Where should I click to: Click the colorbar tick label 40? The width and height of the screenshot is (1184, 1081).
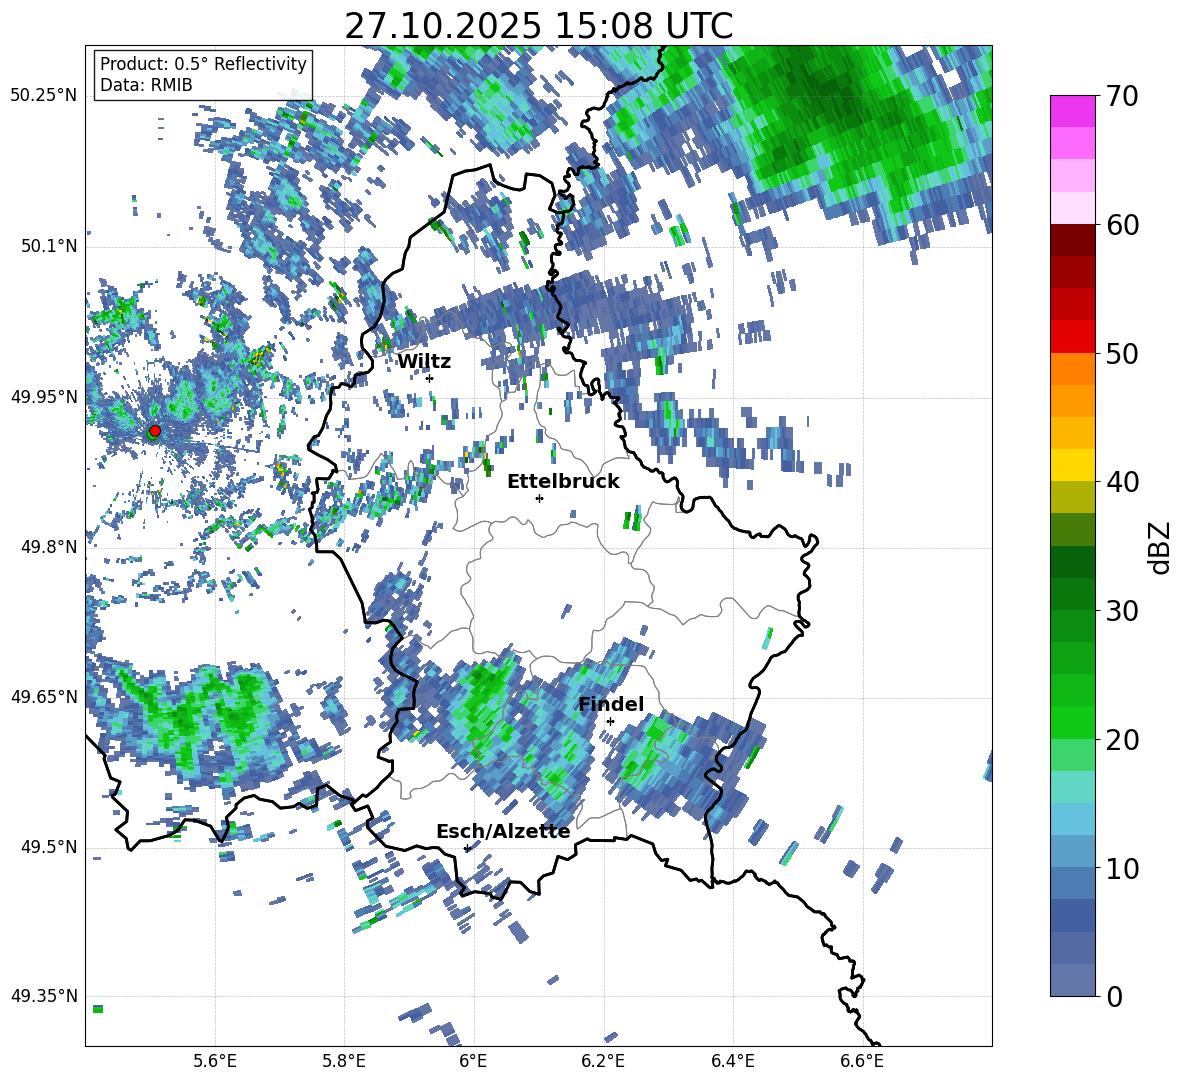point(1122,482)
